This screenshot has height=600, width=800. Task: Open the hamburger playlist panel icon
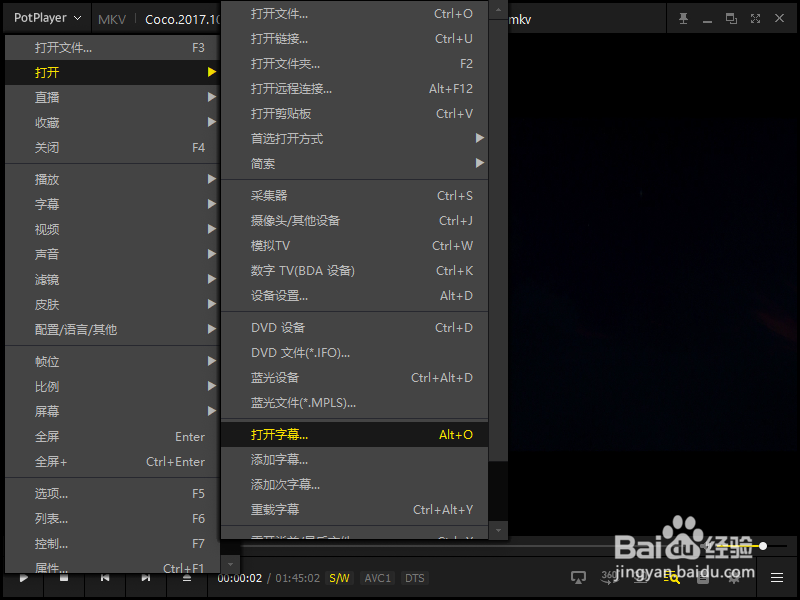tap(777, 578)
